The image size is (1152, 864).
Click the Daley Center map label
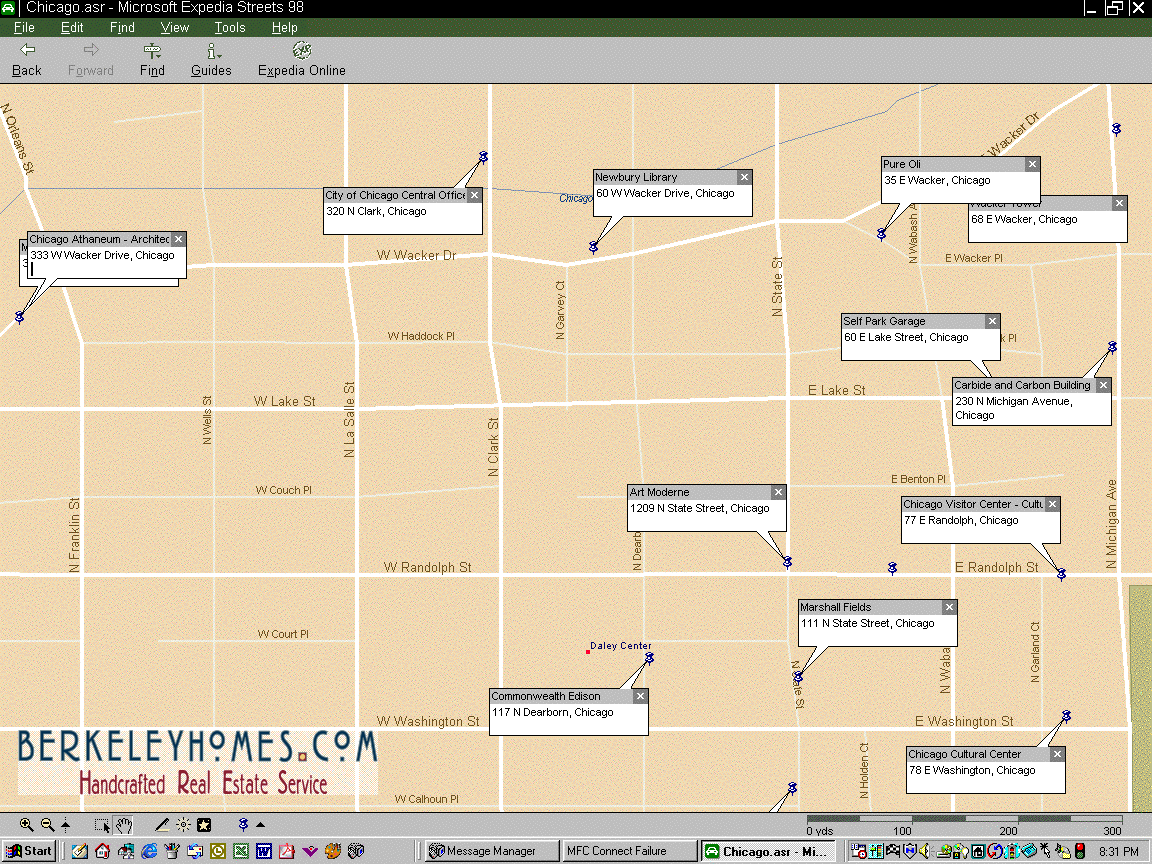tap(620, 646)
